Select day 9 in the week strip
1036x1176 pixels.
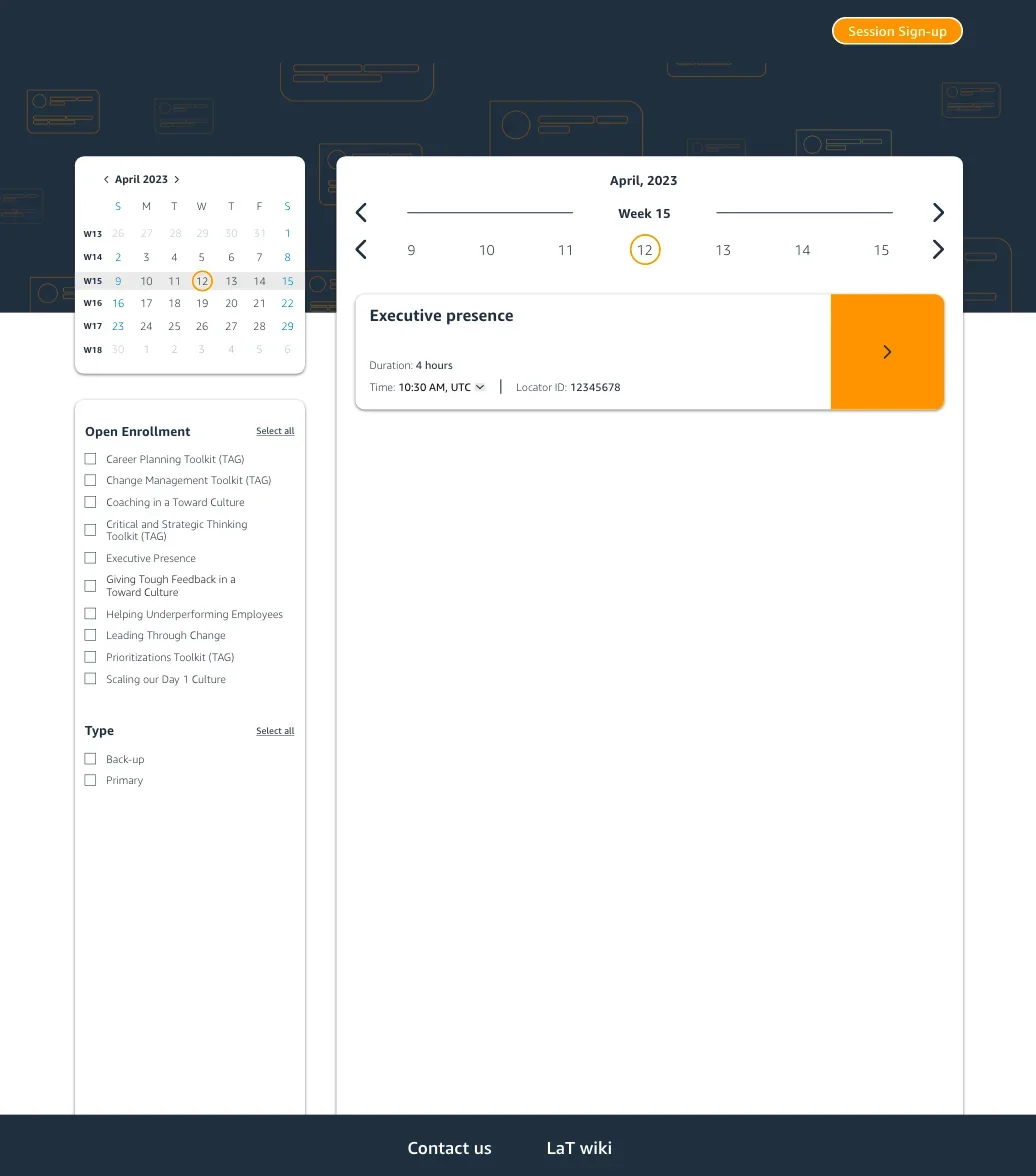point(411,250)
